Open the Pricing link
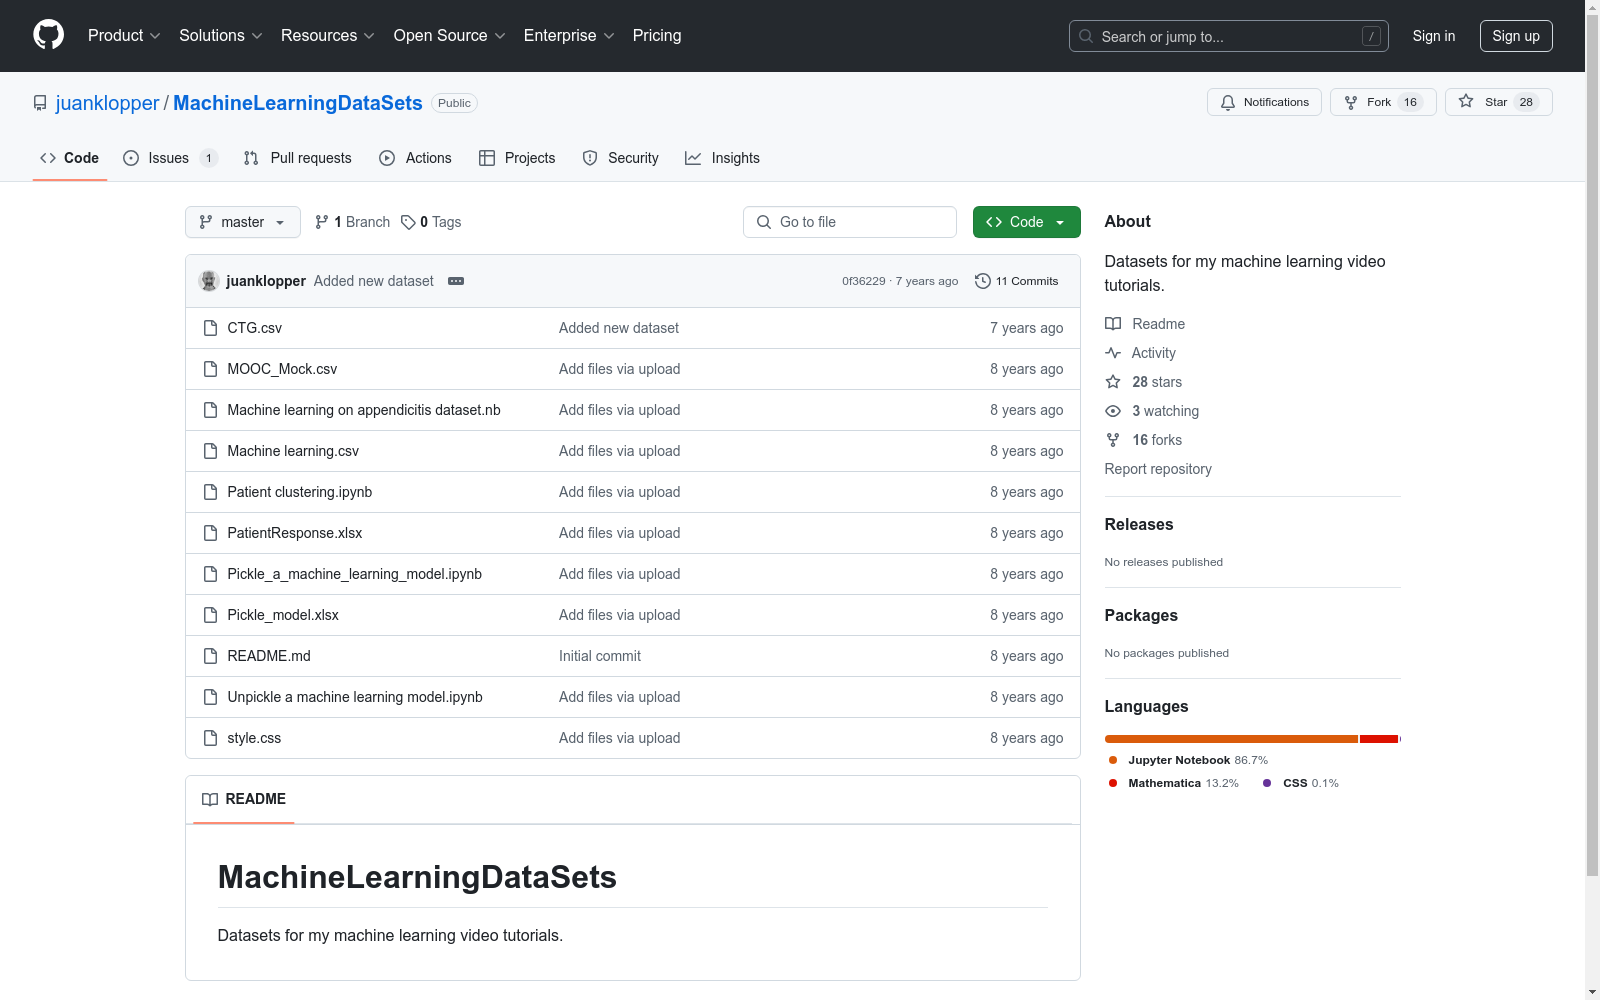 (657, 36)
